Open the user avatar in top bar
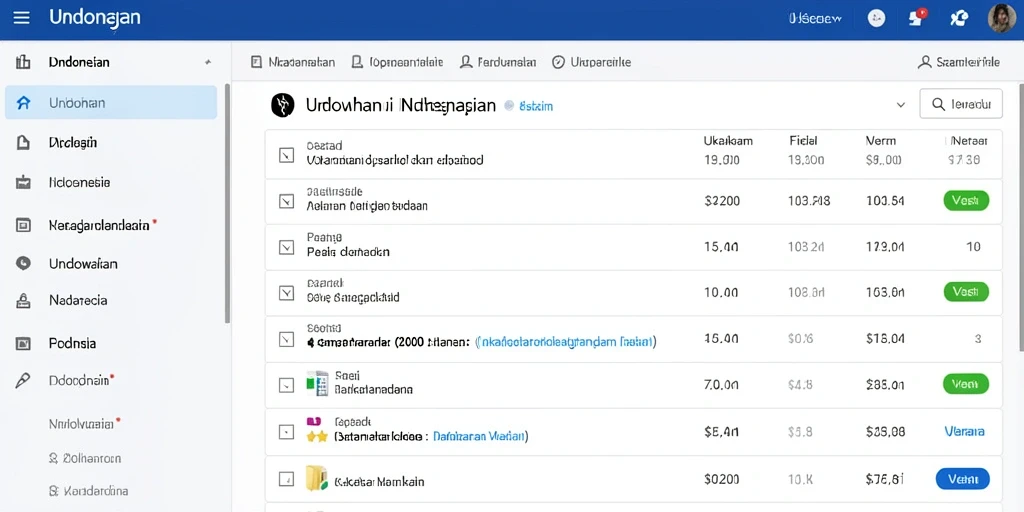 (1000, 18)
